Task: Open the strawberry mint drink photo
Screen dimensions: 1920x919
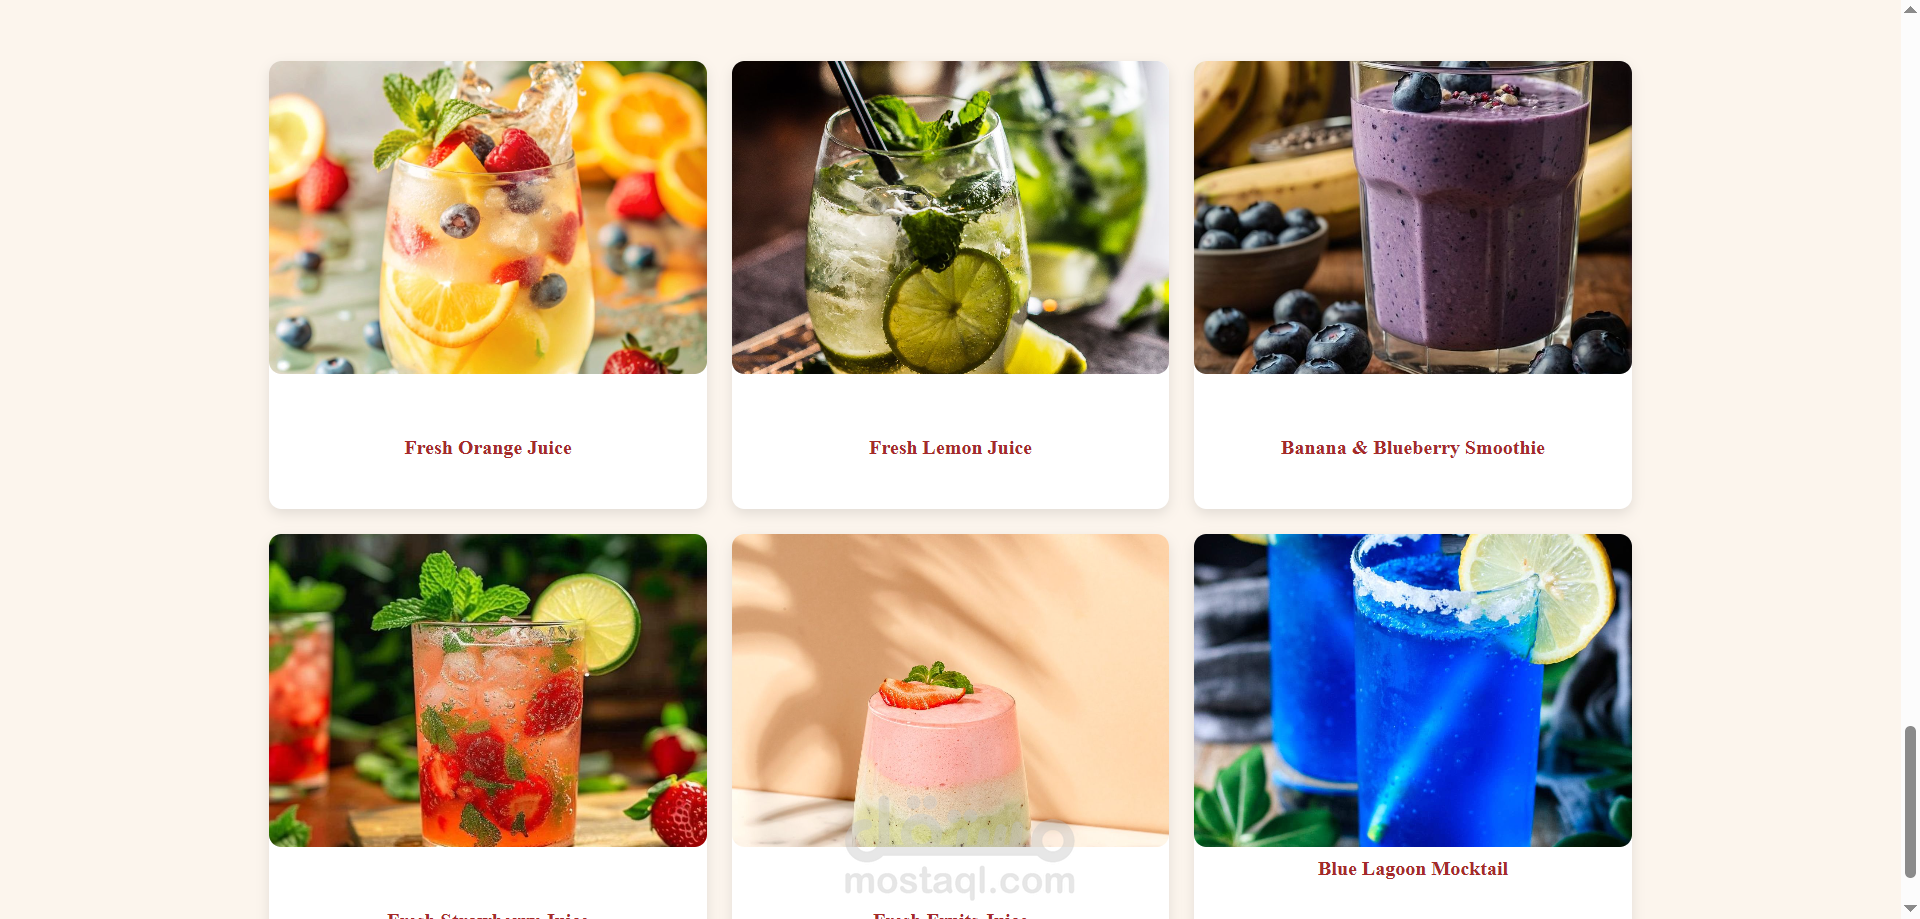Action: coord(487,690)
